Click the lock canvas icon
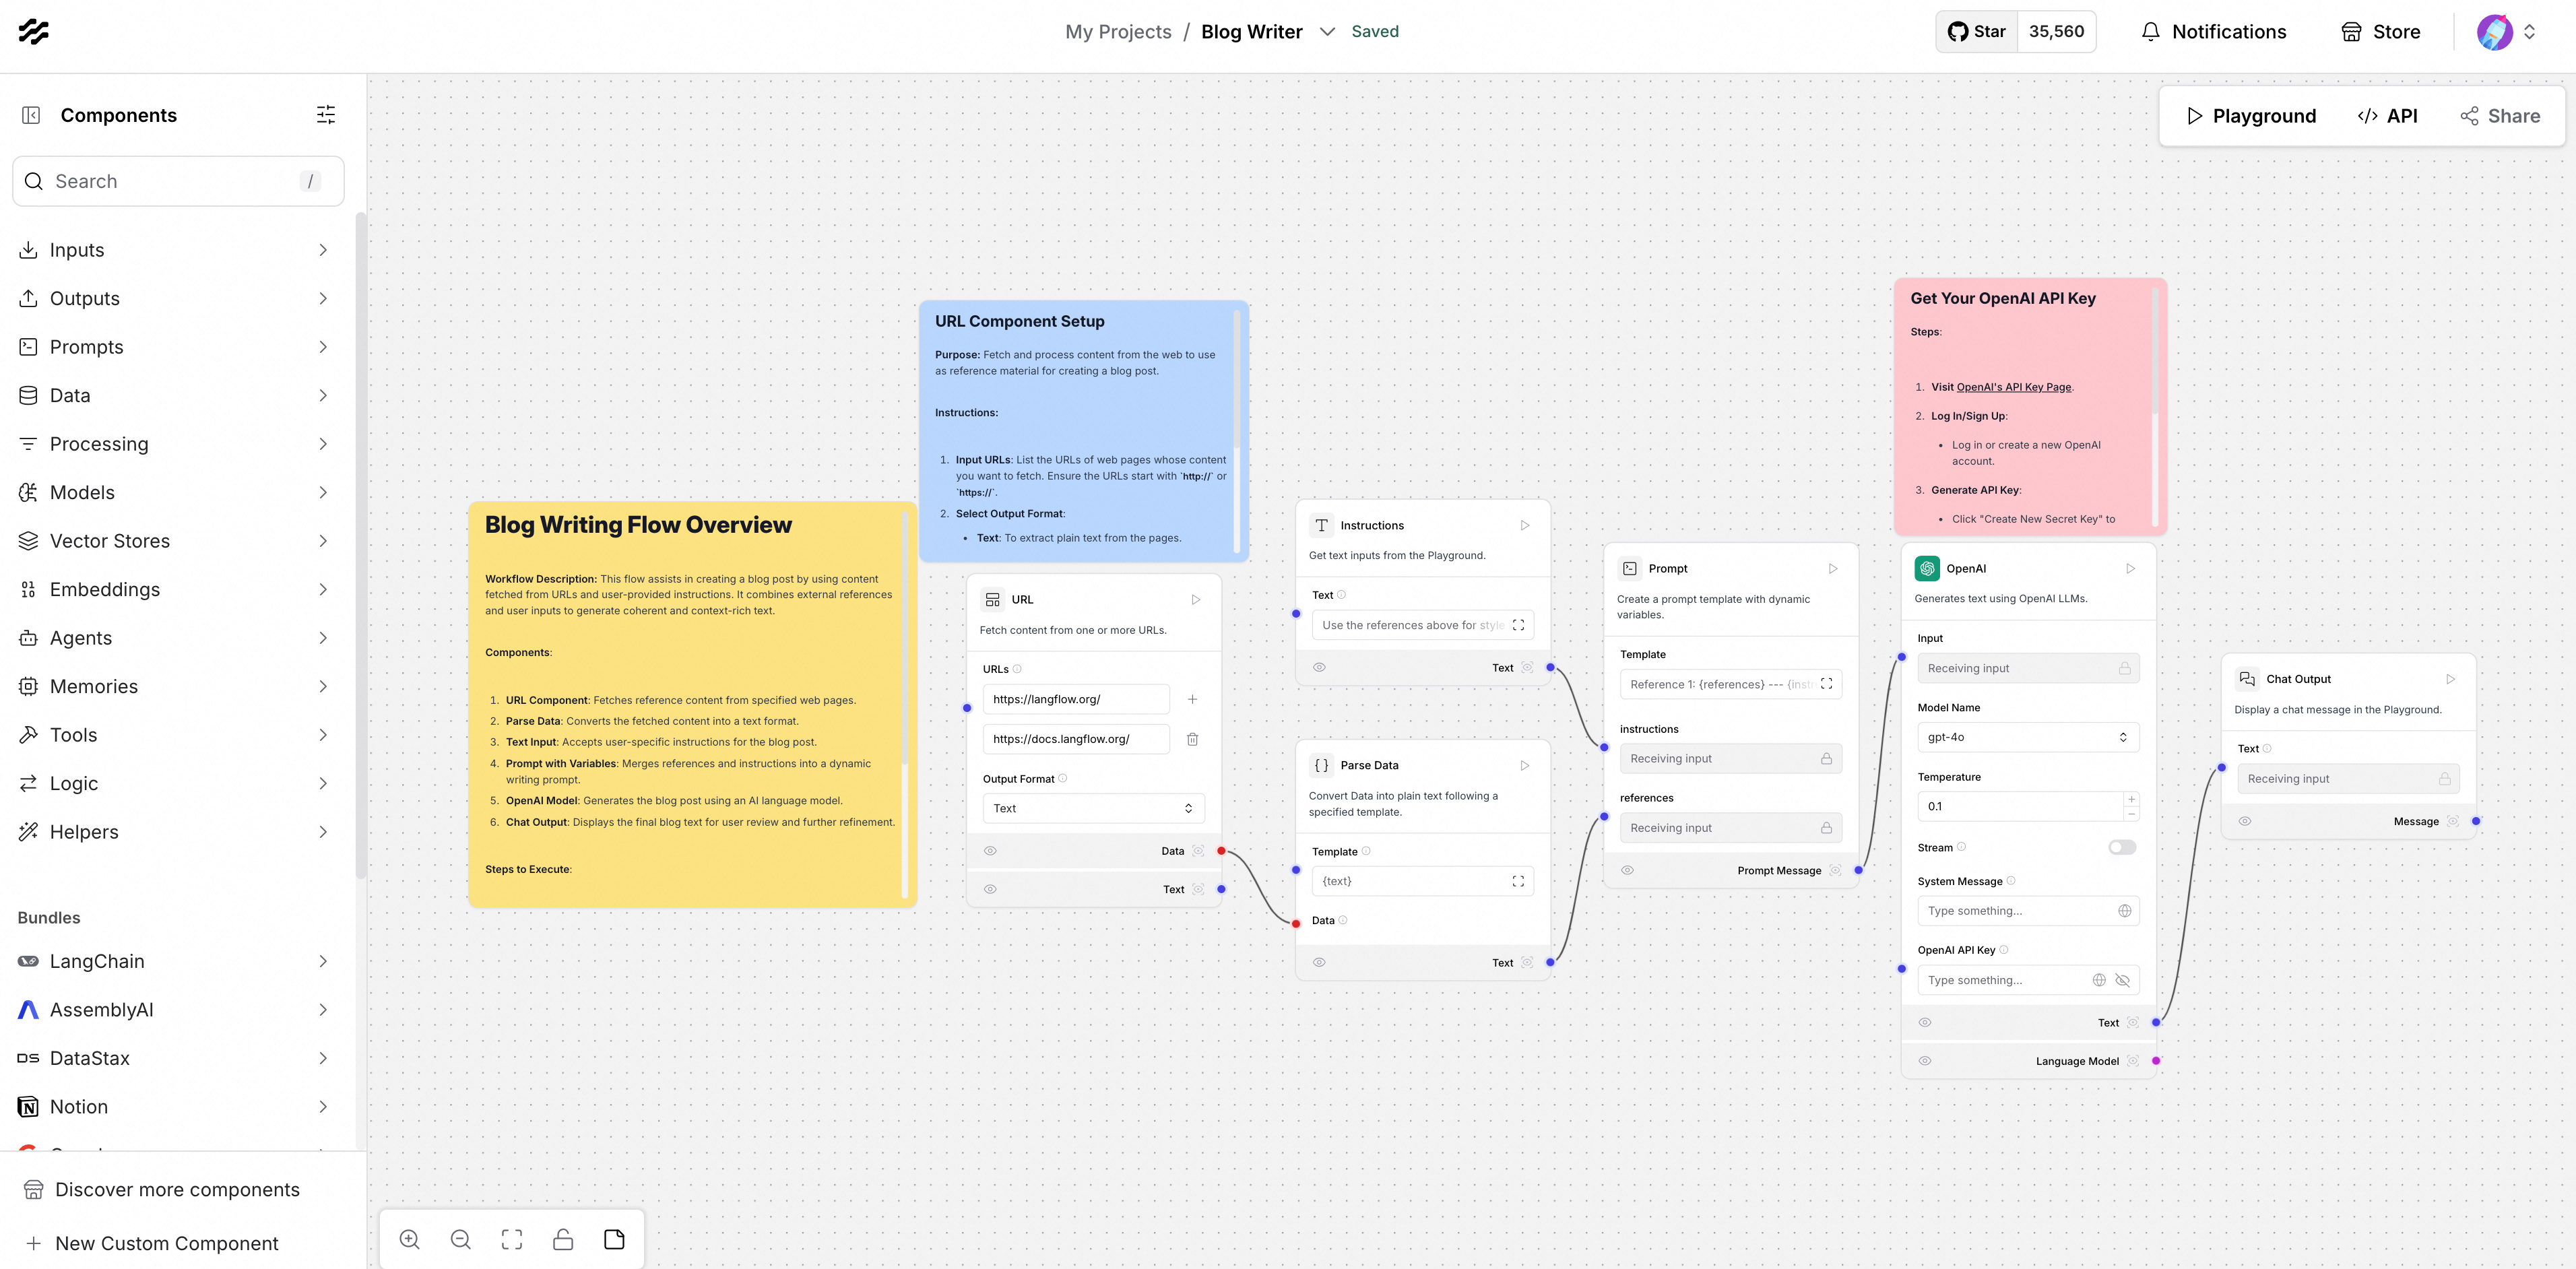Screen dimensions: 2576x1269 tap(563, 1239)
